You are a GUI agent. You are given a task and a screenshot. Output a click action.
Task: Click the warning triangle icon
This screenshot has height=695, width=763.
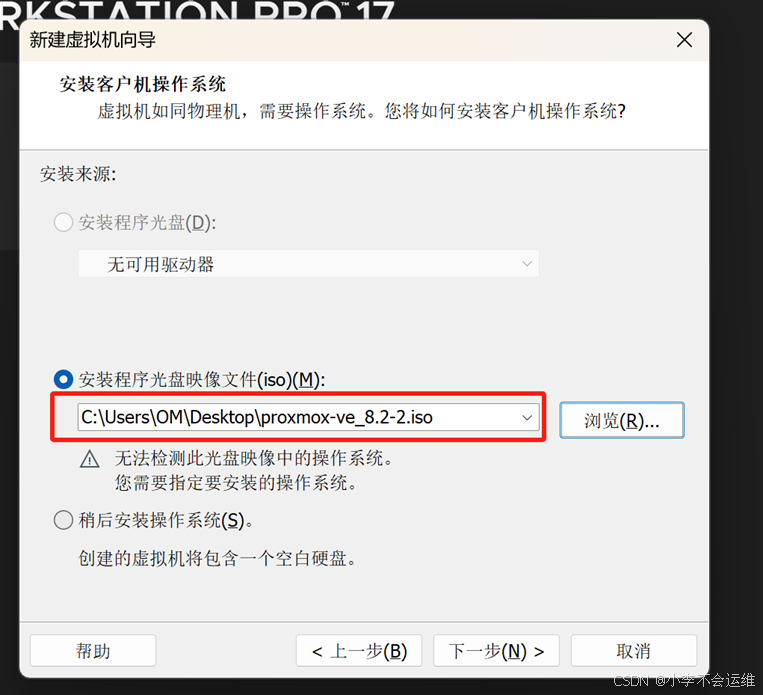[x=90, y=459]
